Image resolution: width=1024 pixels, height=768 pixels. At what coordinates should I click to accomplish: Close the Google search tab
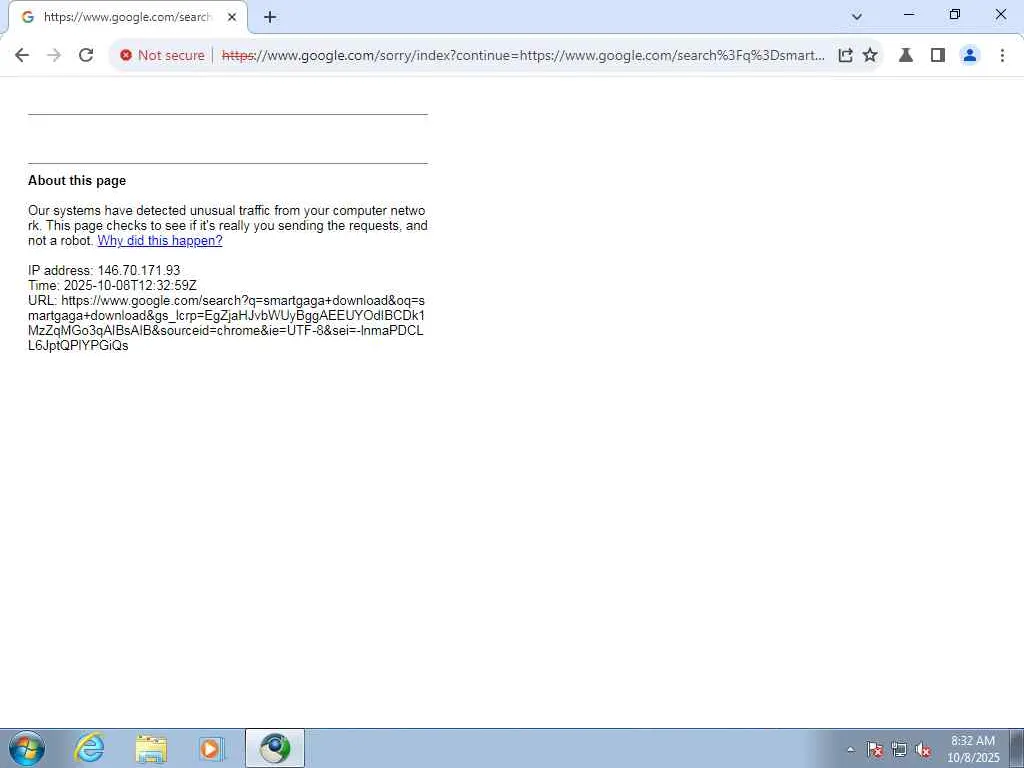click(232, 18)
